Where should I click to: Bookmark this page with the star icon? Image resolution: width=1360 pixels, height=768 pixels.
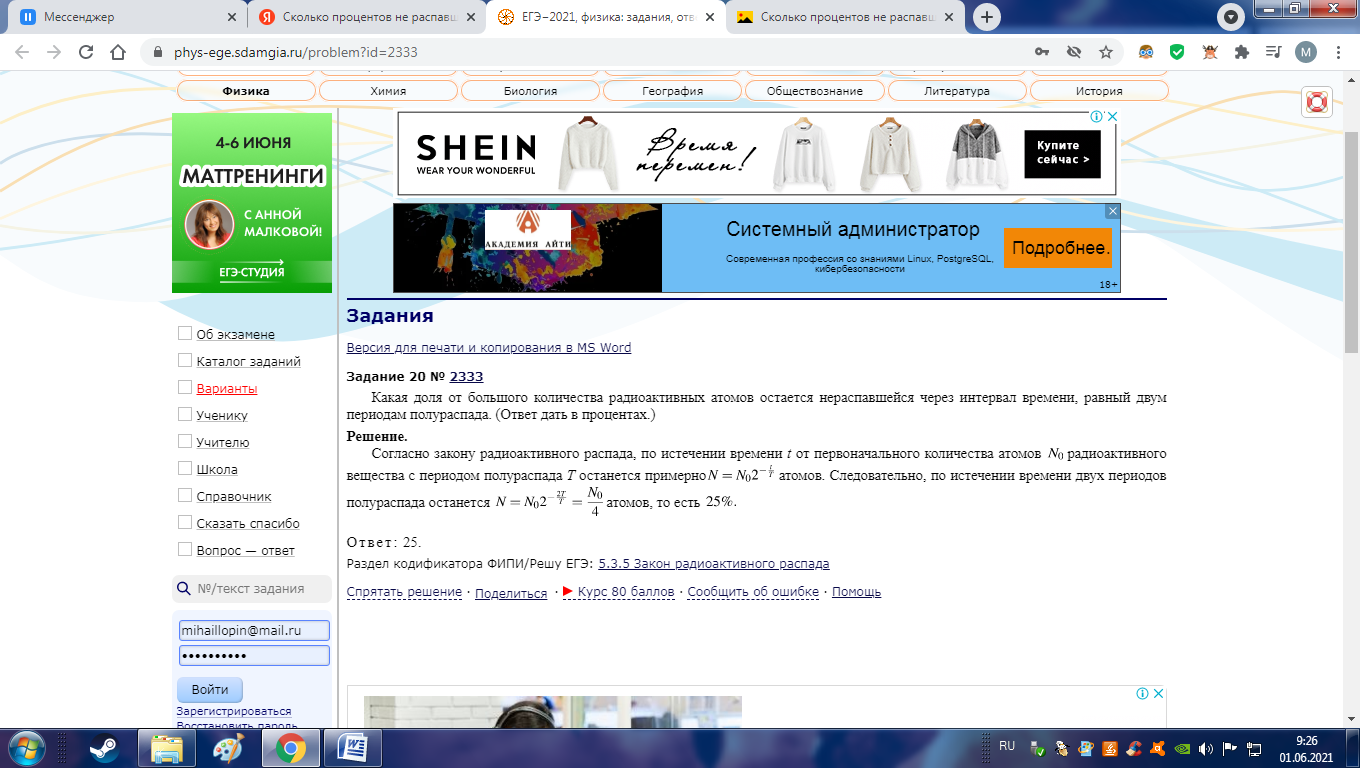pos(1105,52)
